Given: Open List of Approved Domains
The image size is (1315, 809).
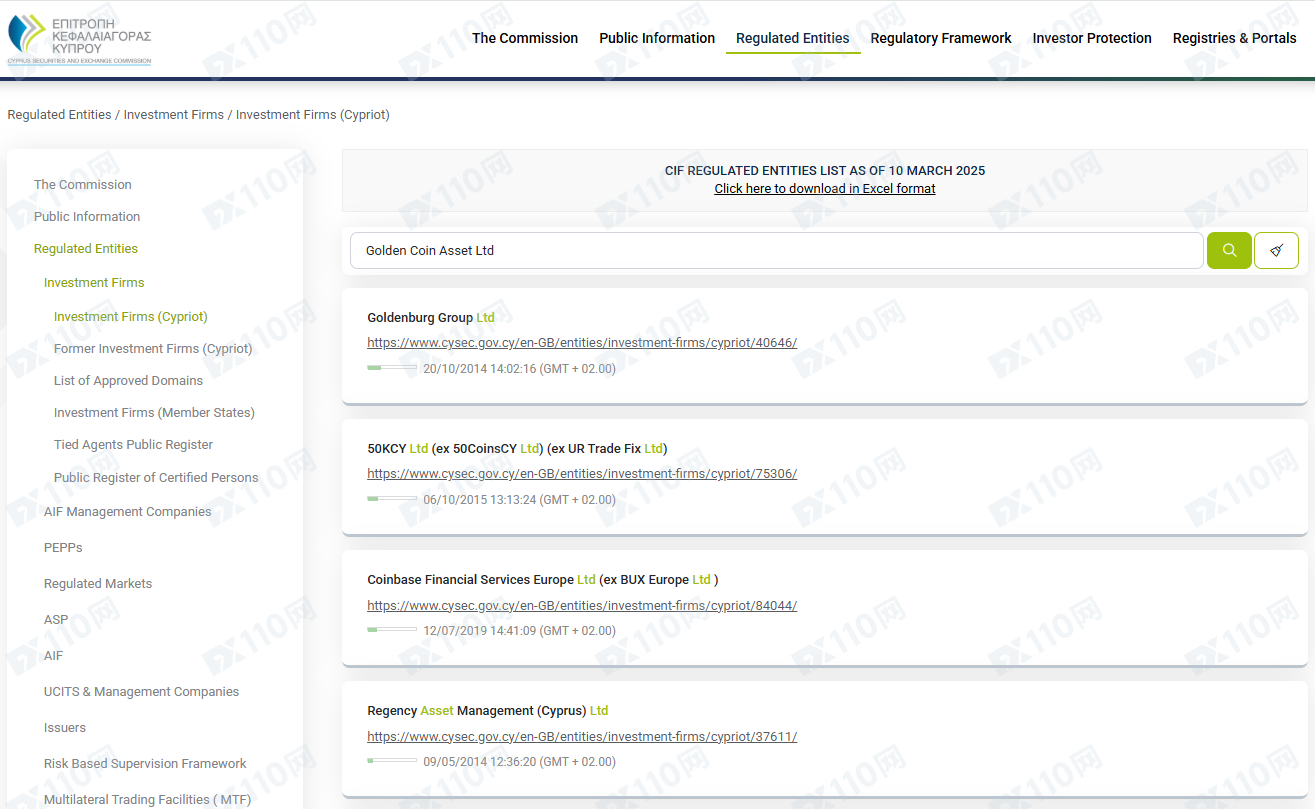Looking at the screenshot, I should point(128,381).
